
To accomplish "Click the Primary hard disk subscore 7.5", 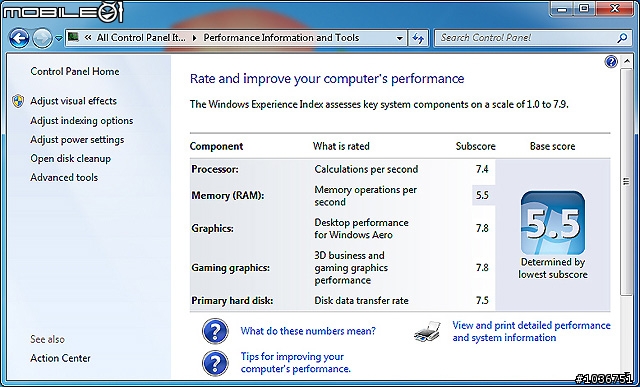I will pyautogui.click(x=482, y=300).
